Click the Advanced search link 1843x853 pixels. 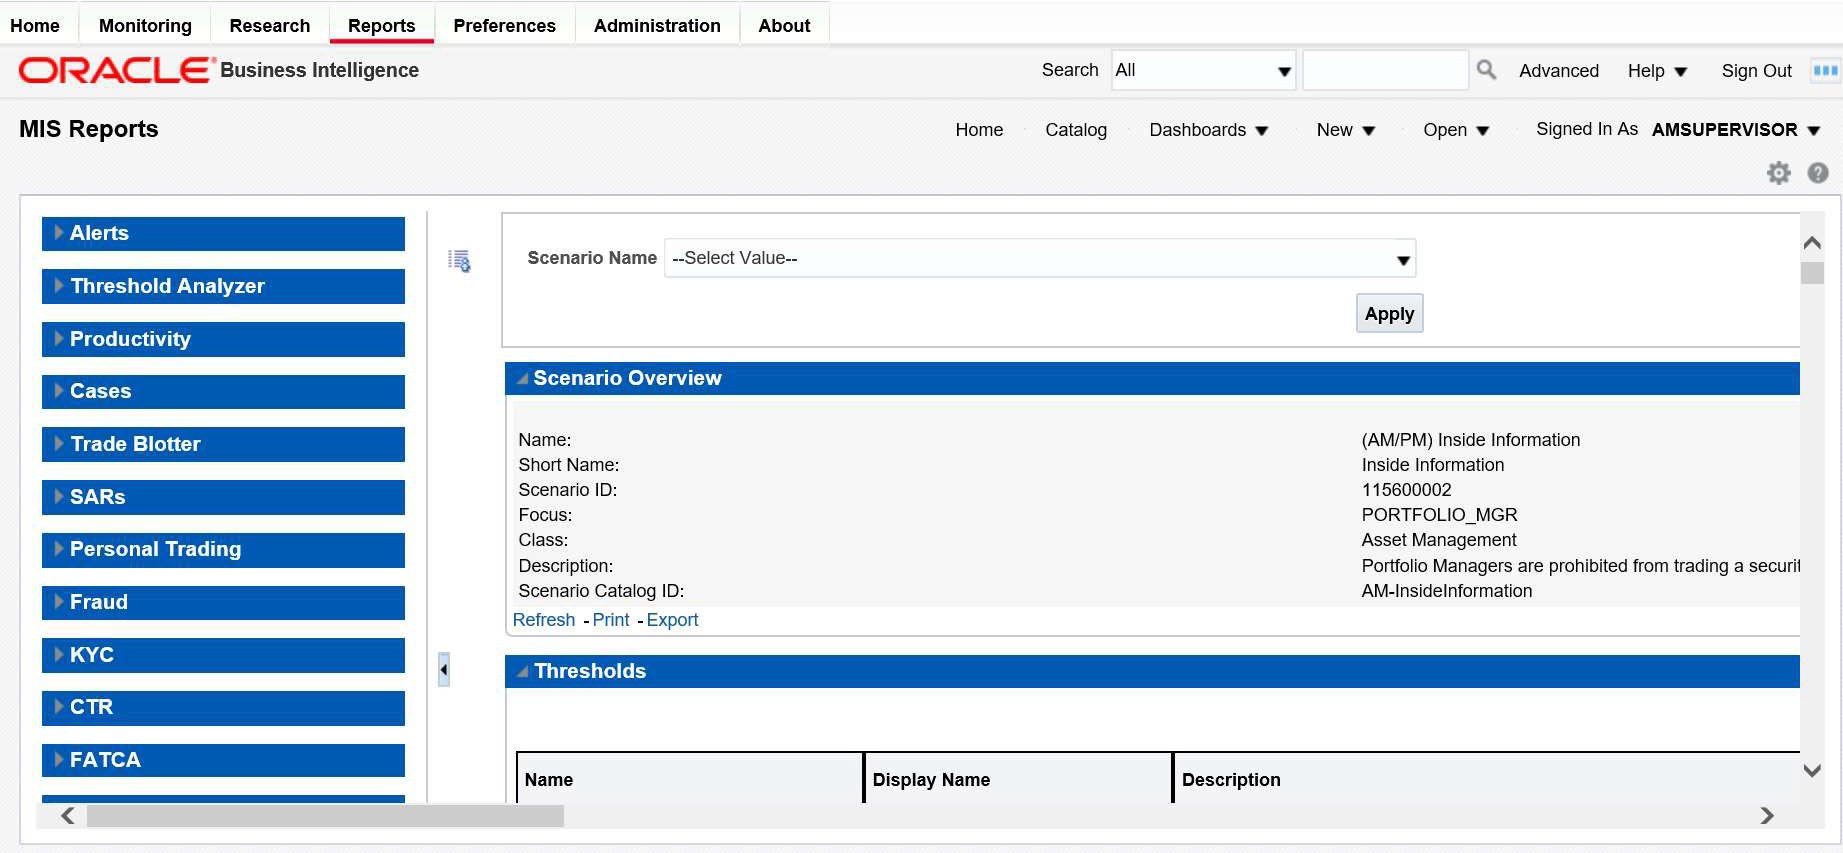pyautogui.click(x=1559, y=71)
